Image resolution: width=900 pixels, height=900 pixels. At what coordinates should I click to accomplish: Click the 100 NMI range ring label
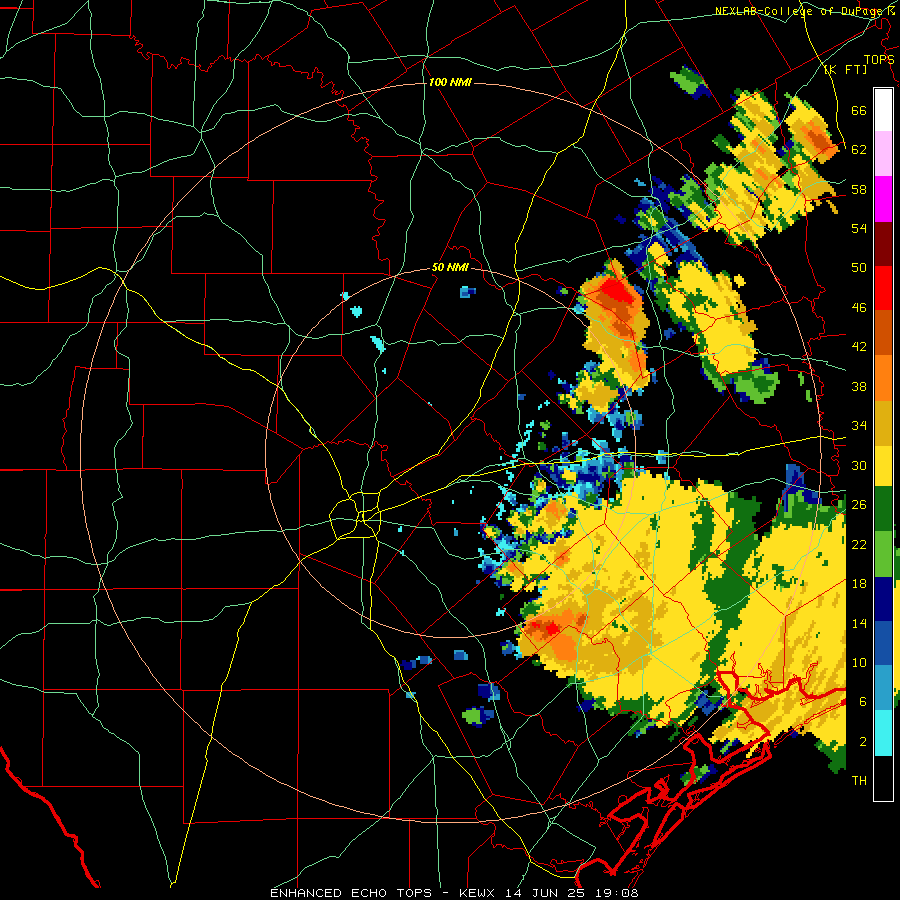tap(450, 83)
